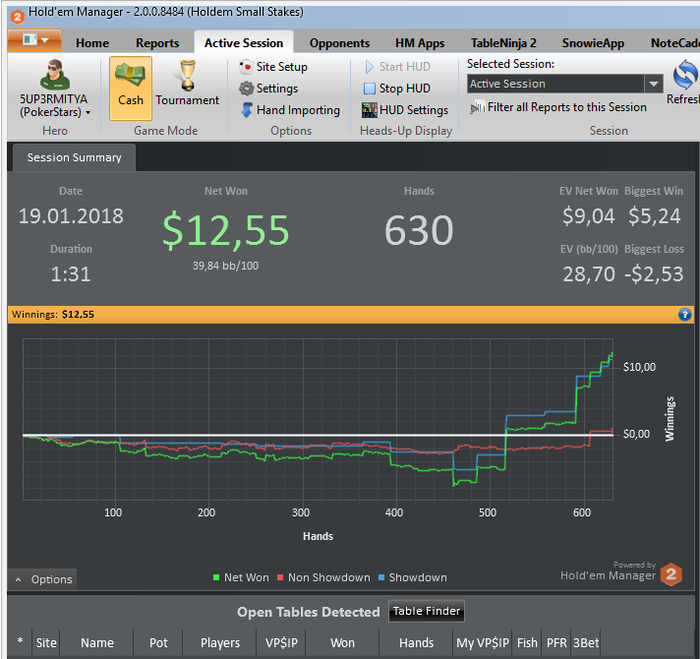The width and height of the screenshot is (700, 659).
Task: Select Cash game mode
Action: [x=130, y=88]
